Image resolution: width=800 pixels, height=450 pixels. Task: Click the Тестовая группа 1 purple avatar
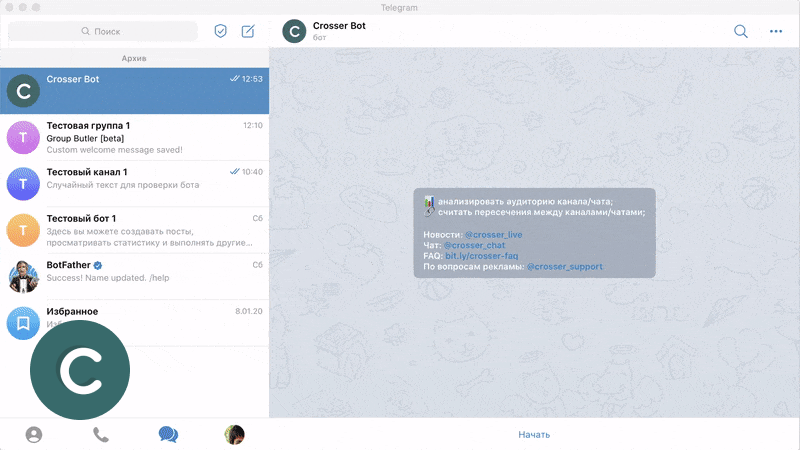23,137
